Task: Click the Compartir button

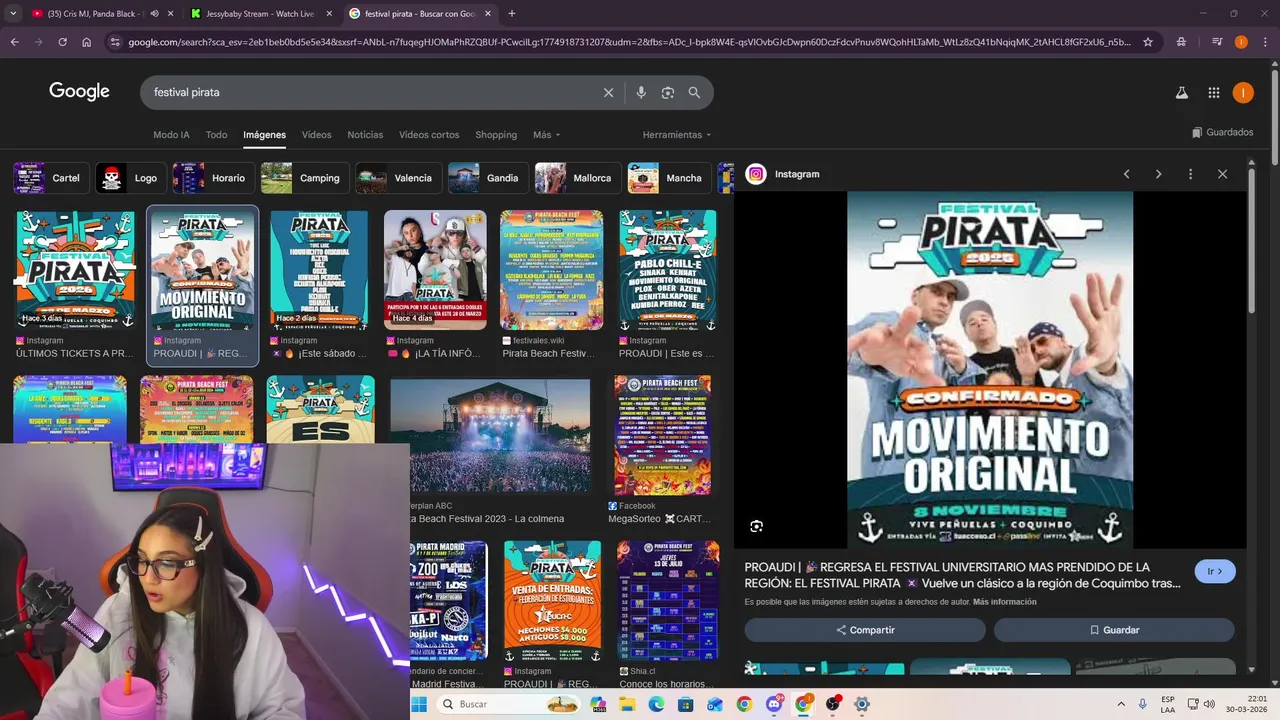Action: (x=865, y=630)
